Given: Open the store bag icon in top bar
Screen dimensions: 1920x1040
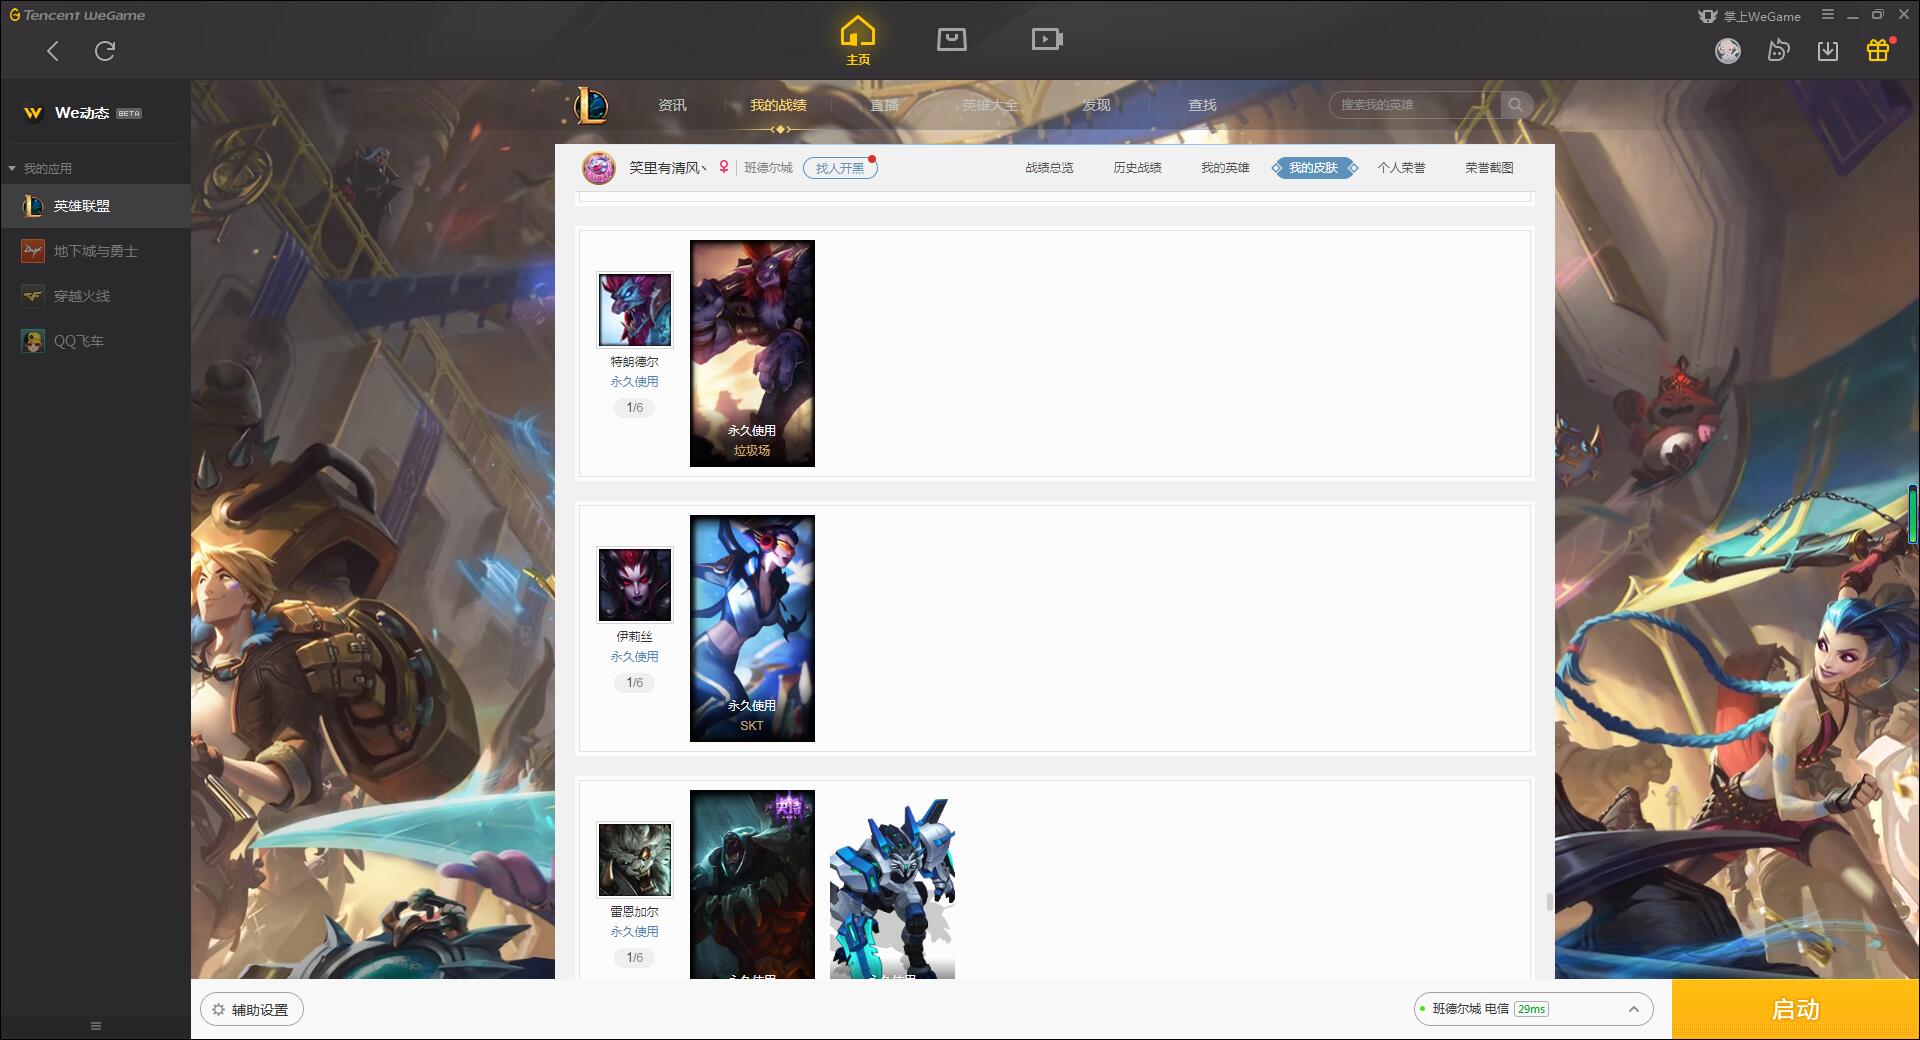Looking at the screenshot, I should tap(952, 39).
